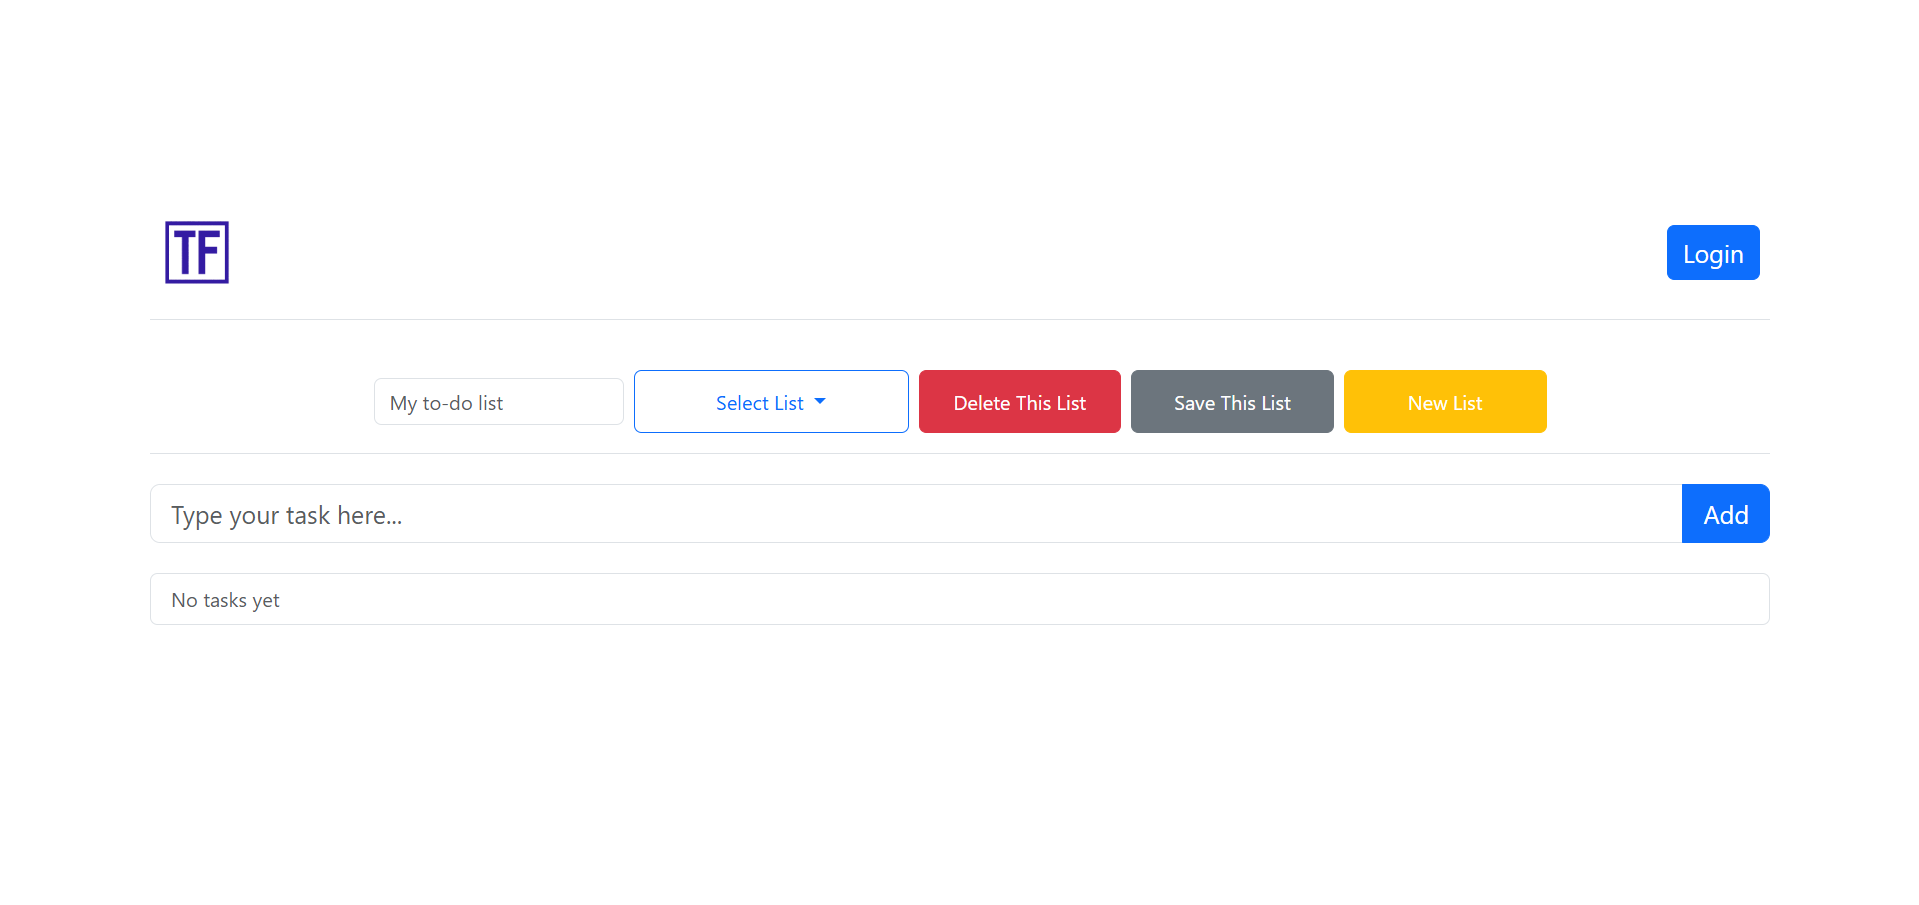This screenshot has width=1919, height=905.
Task: Place the cursor in the task entry box
Action: click(915, 514)
